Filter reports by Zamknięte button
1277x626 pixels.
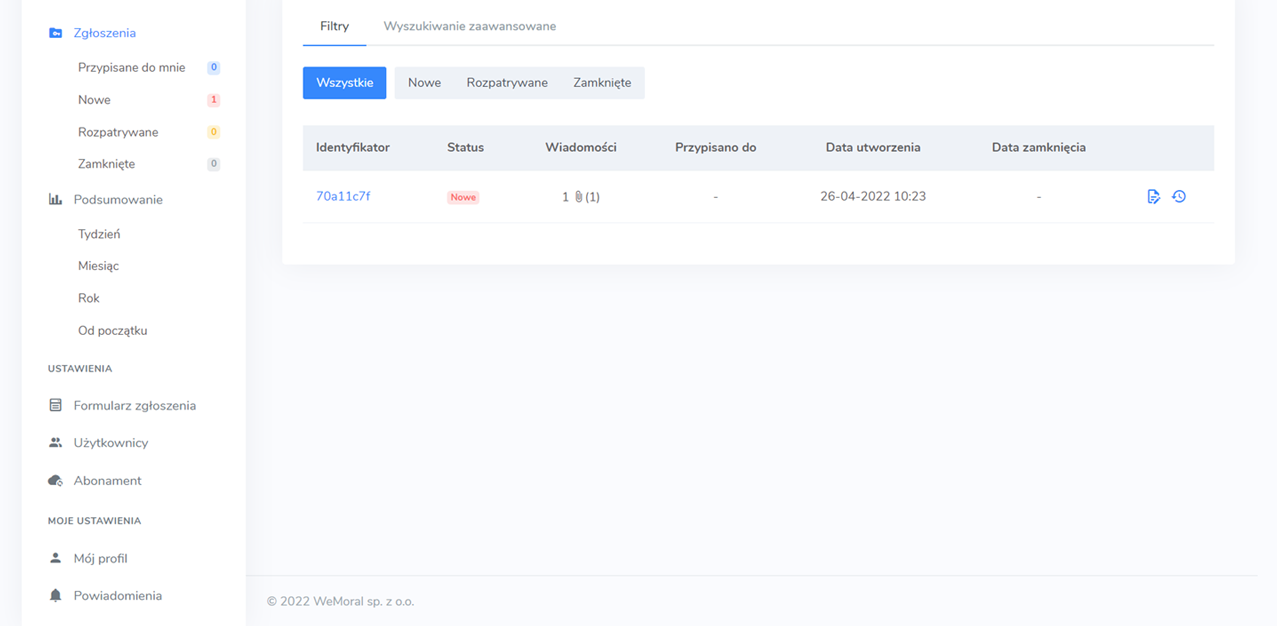click(x=602, y=83)
